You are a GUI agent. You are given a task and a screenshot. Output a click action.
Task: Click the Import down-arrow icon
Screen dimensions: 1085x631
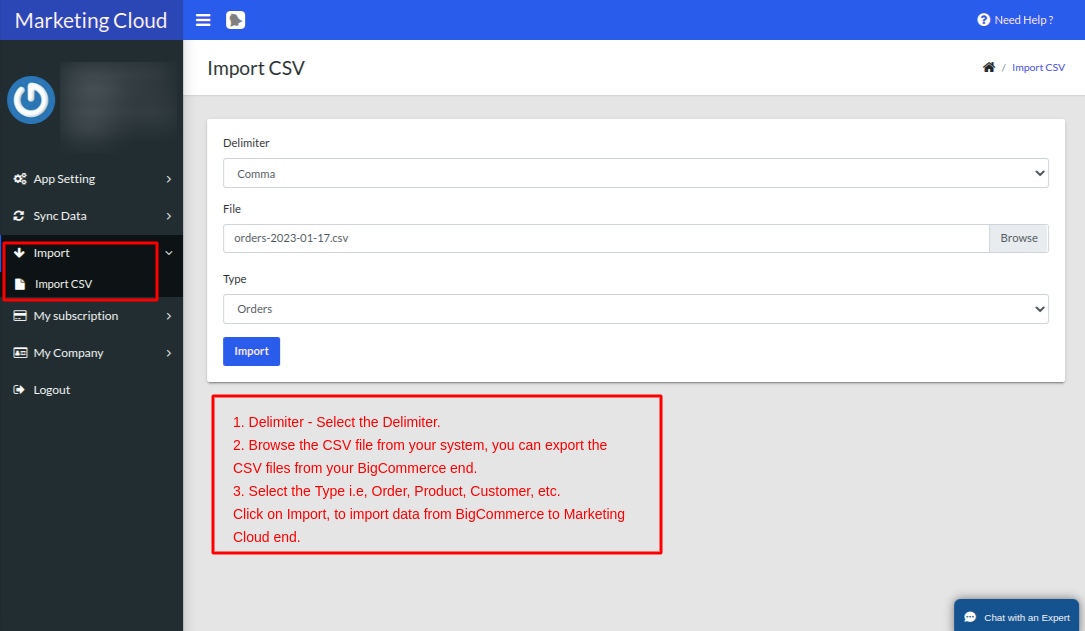(19, 253)
